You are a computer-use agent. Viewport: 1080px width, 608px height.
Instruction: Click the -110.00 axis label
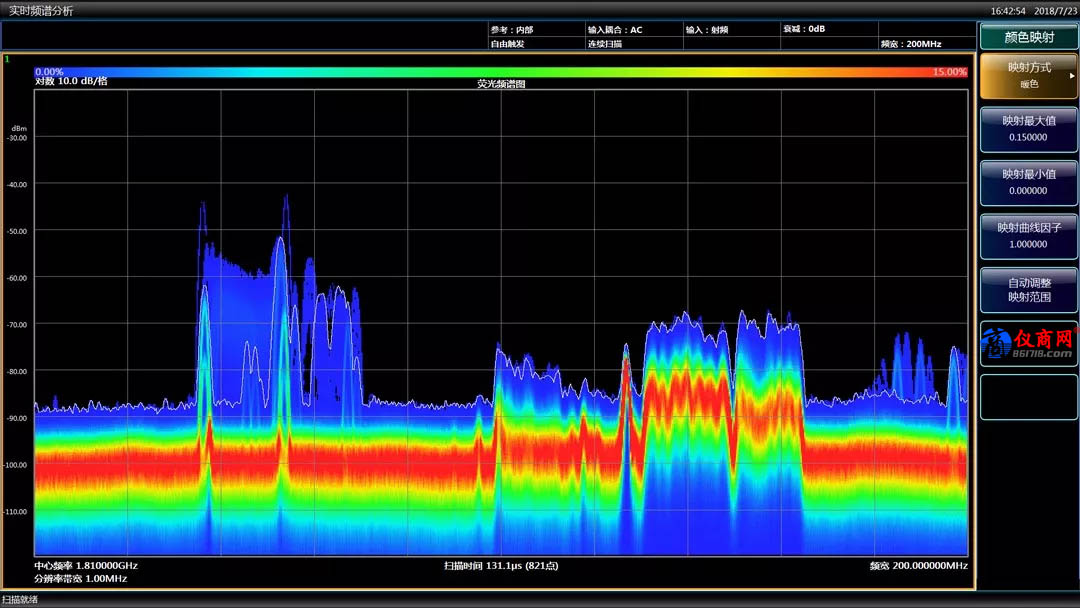pyautogui.click(x=15, y=512)
